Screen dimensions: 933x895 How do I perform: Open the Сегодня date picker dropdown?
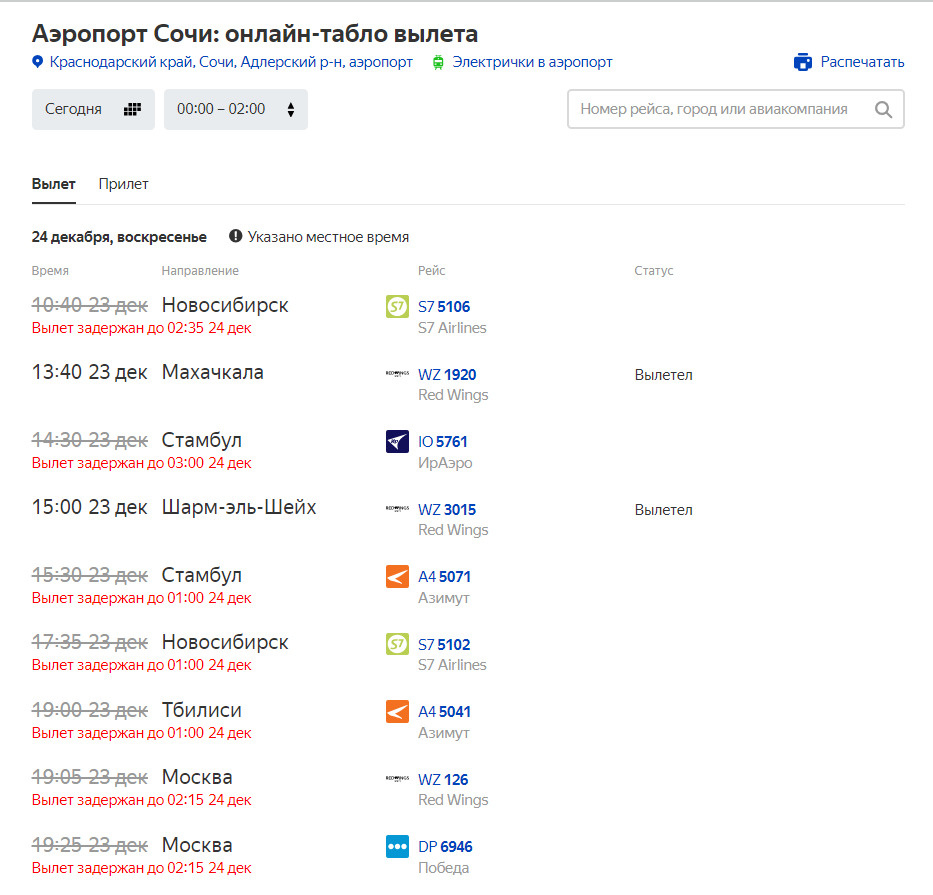(93, 110)
